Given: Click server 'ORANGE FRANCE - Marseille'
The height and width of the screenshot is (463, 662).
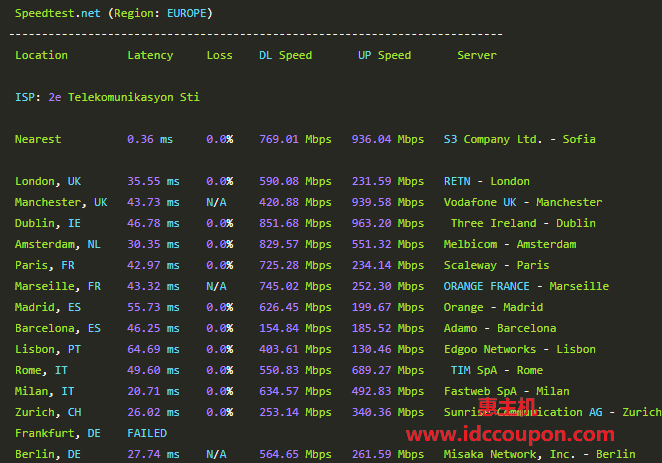Looking at the screenshot, I should pos(526,286).
